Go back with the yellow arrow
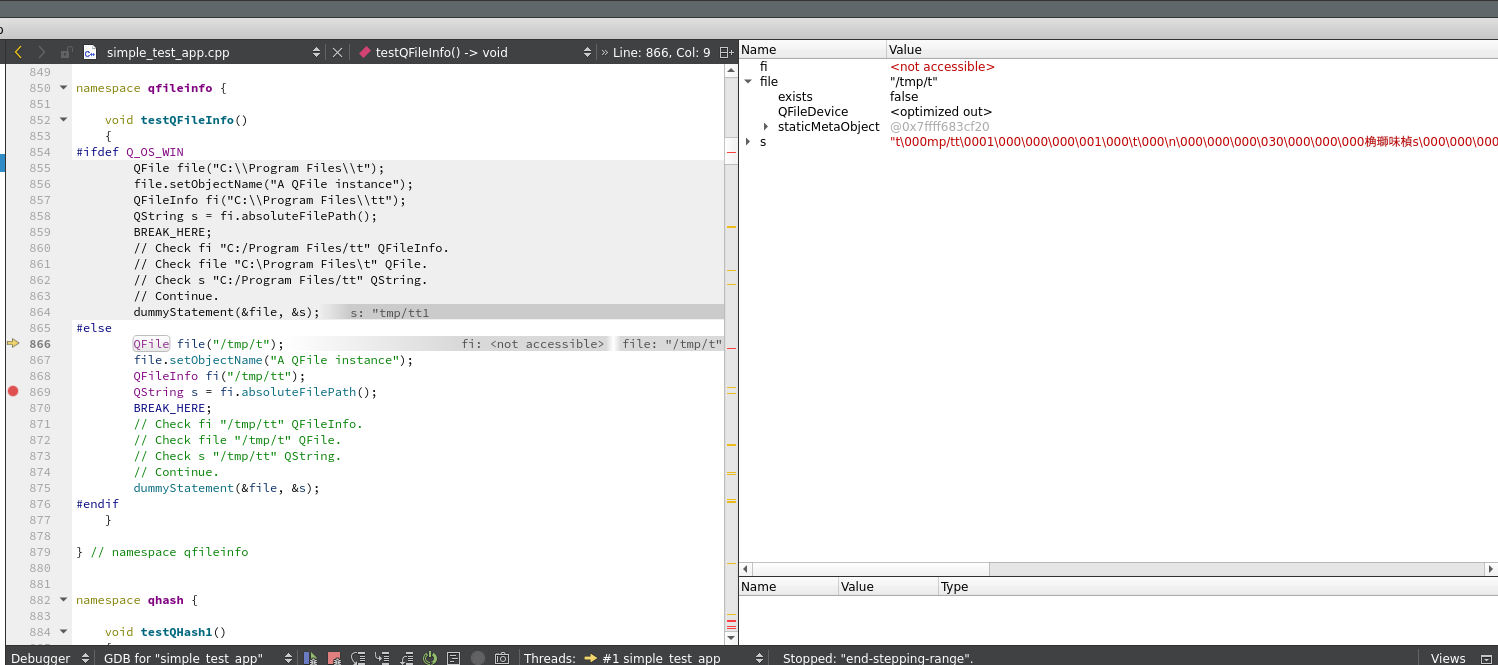The width and height of the screenshot is (1498, 665). tap(18, 52)
